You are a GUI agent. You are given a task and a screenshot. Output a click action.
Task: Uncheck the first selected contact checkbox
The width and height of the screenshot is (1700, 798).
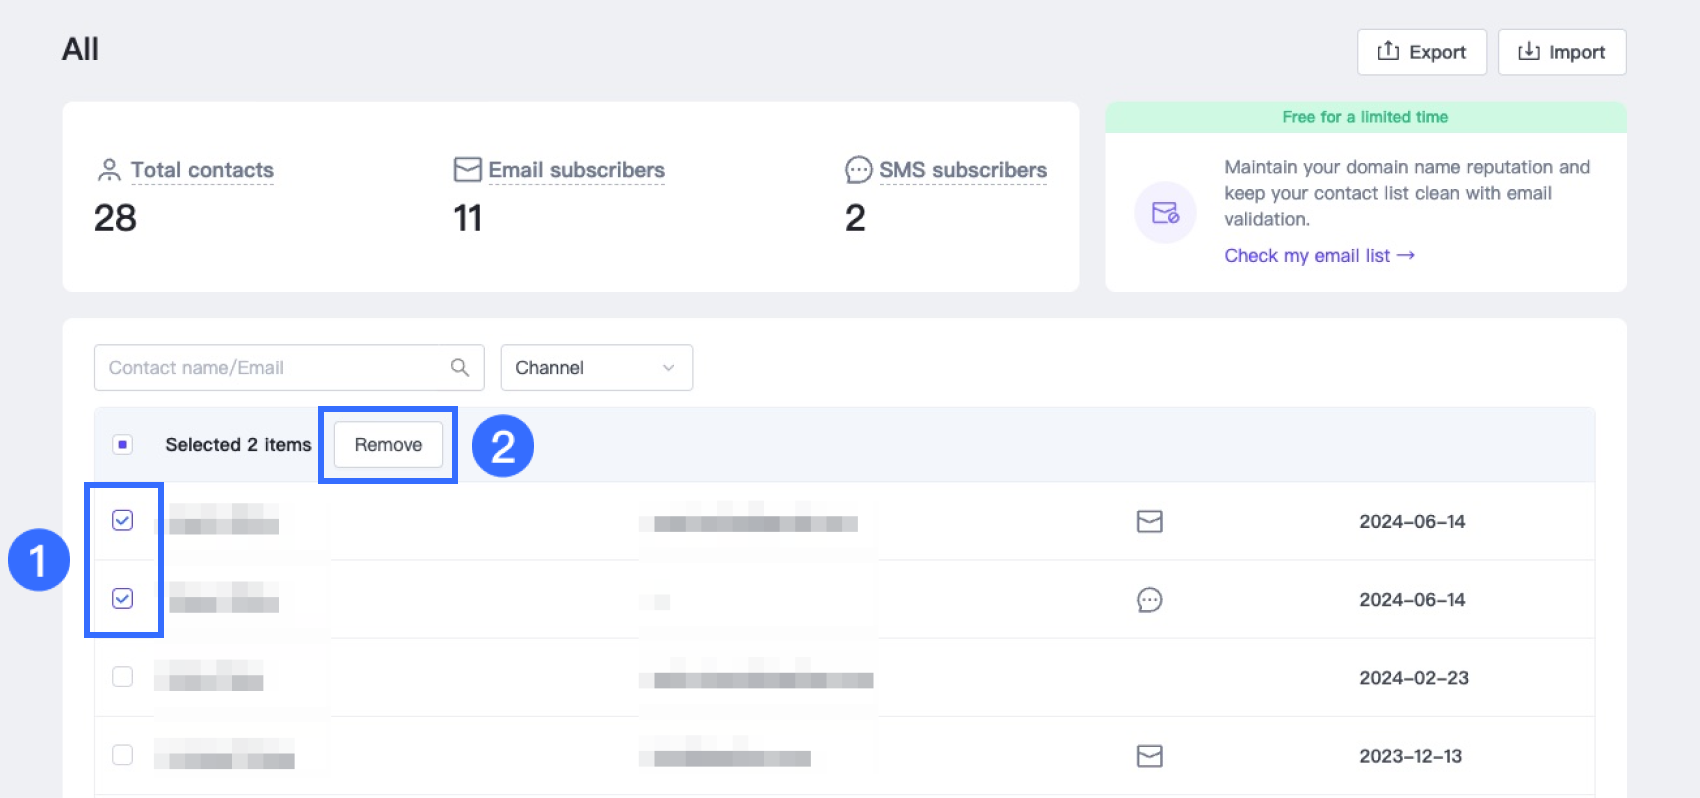coord(123,520)
